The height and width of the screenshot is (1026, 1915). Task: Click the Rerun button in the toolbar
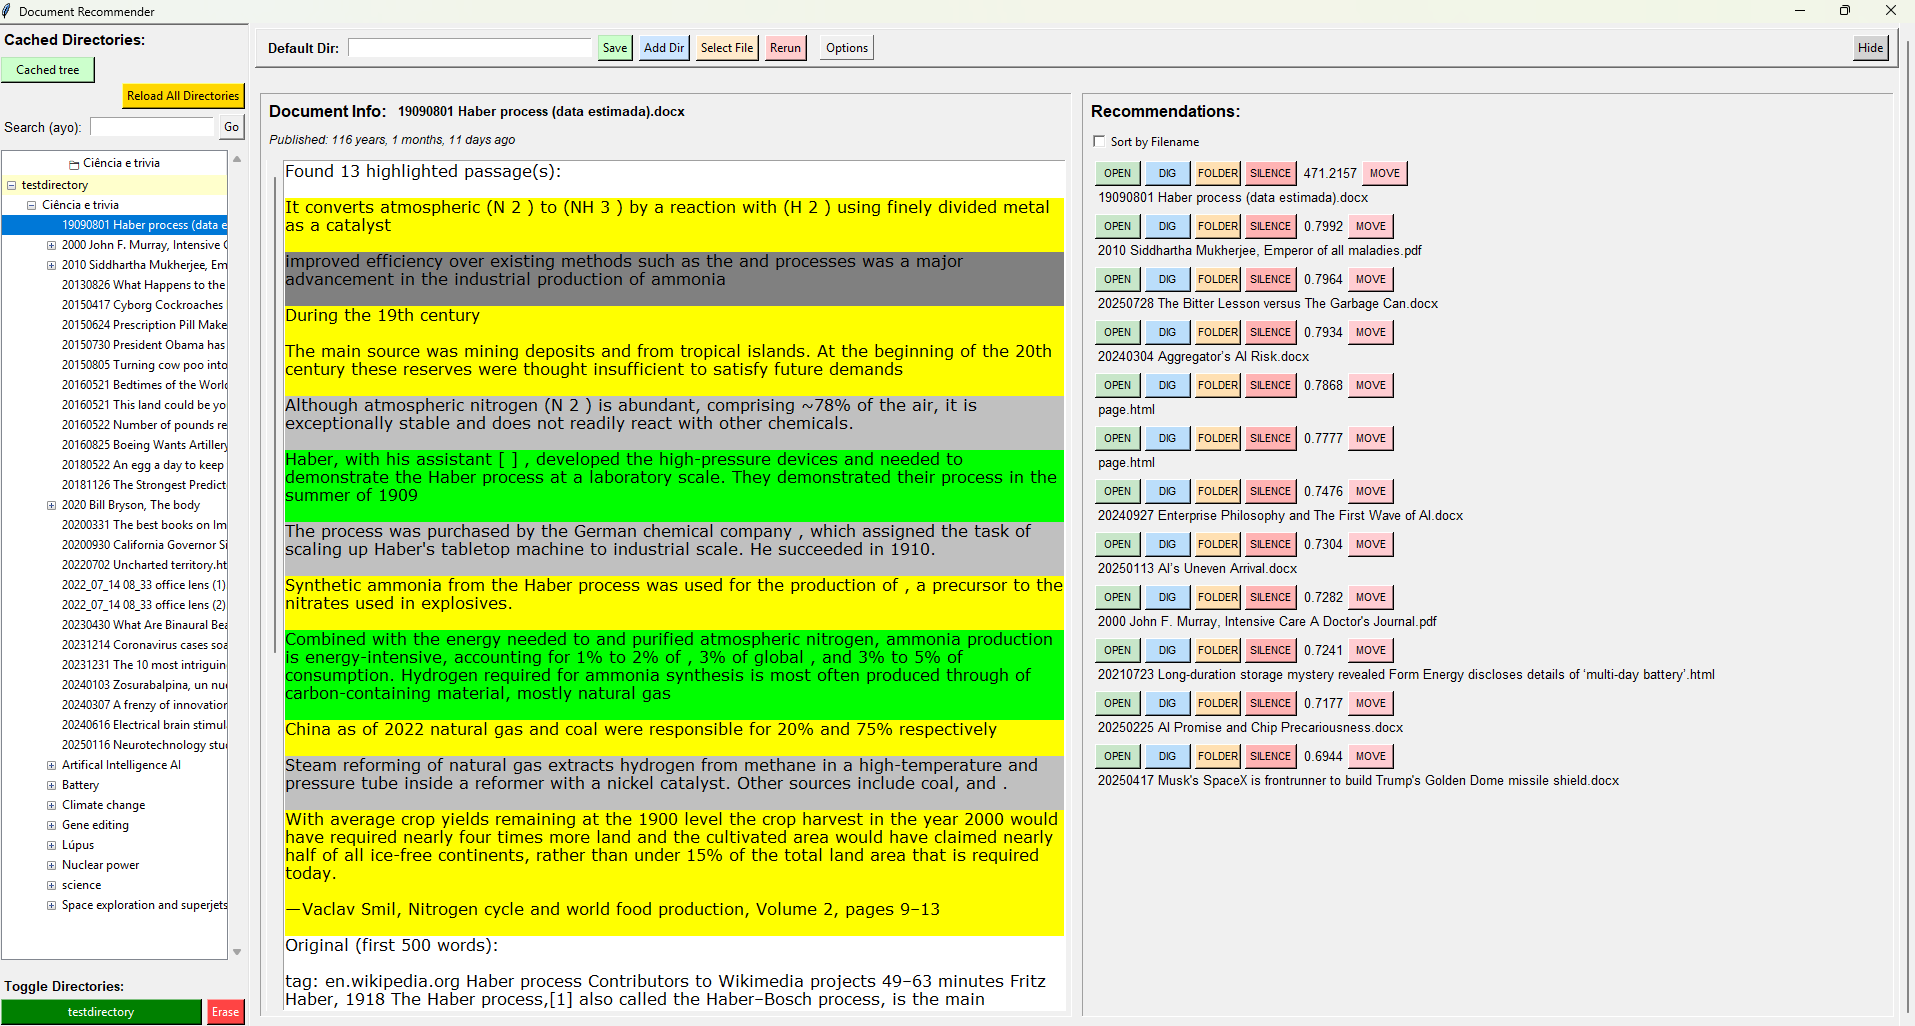[785, 48]
